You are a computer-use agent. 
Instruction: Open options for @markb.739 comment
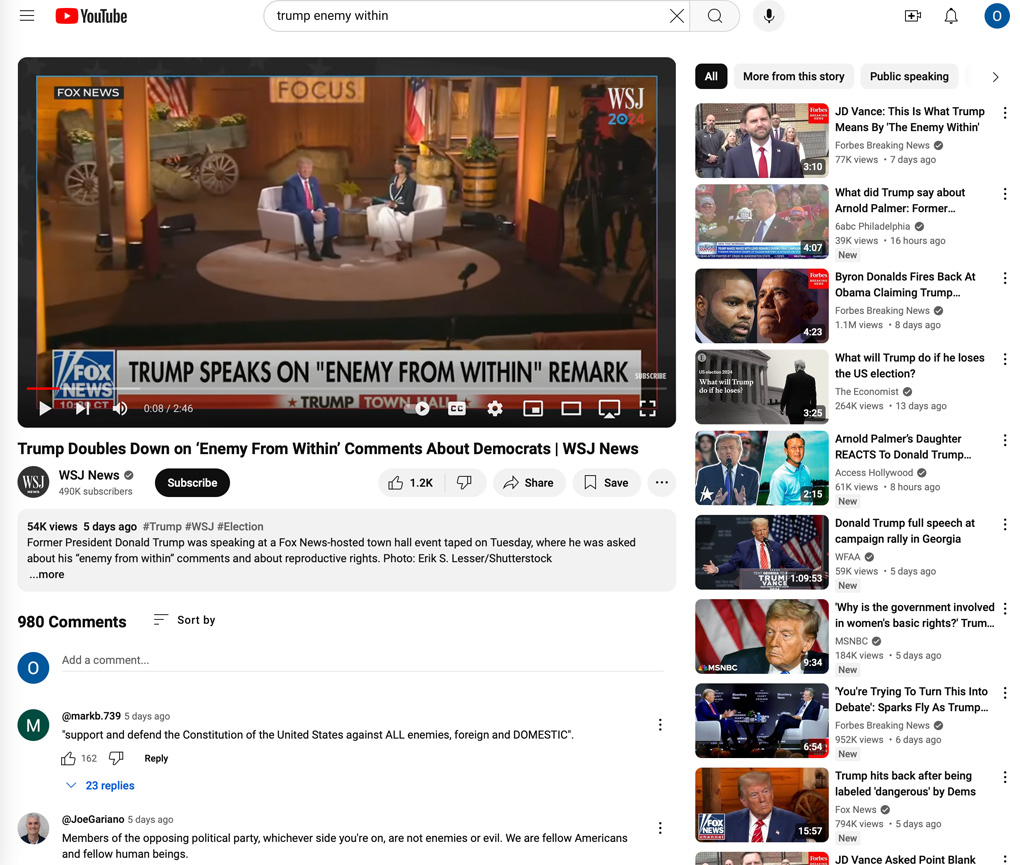tap(660, 725)
